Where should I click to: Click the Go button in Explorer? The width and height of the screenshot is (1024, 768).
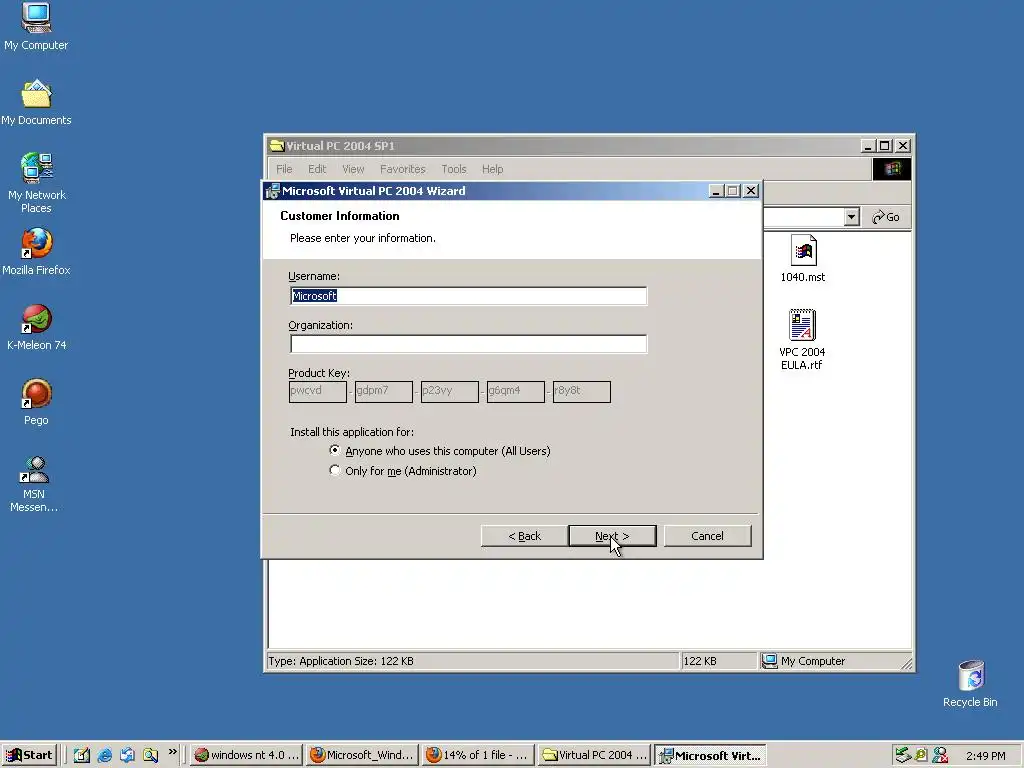tap(886, 217)
